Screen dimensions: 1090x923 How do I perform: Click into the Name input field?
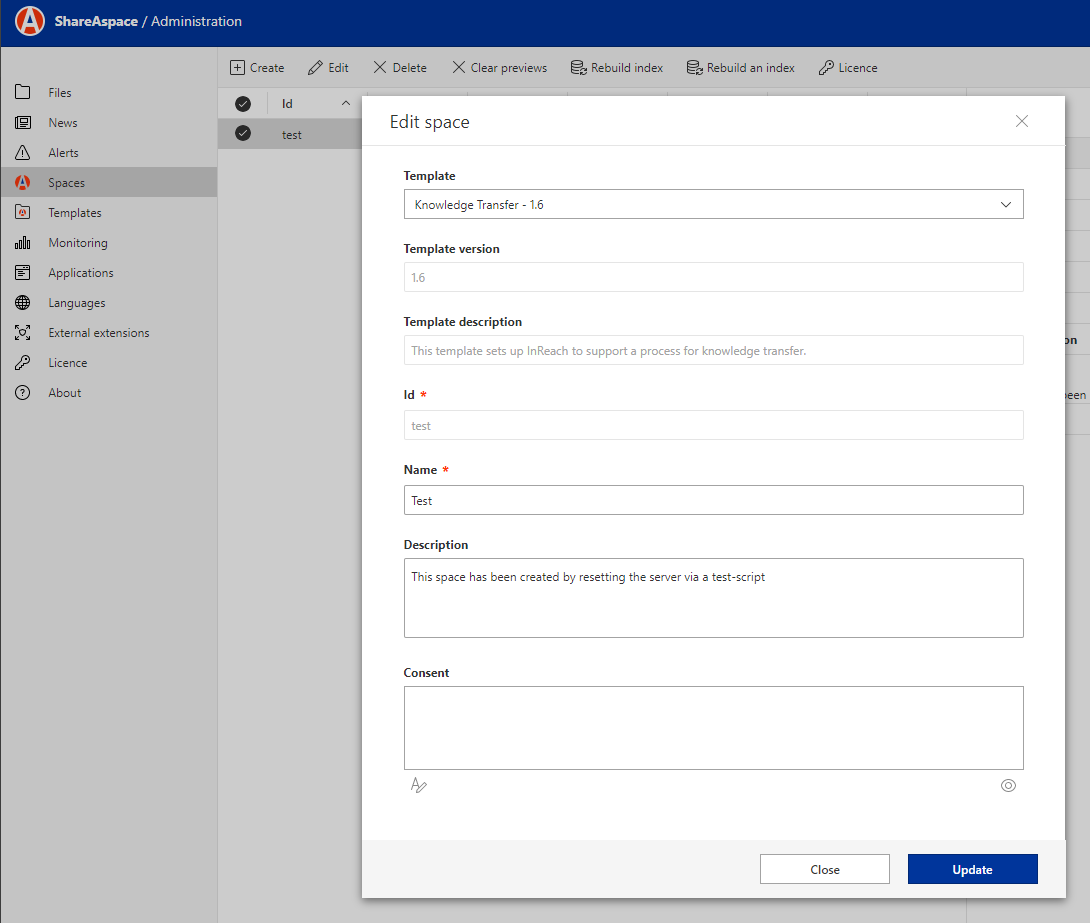point(713,500)
